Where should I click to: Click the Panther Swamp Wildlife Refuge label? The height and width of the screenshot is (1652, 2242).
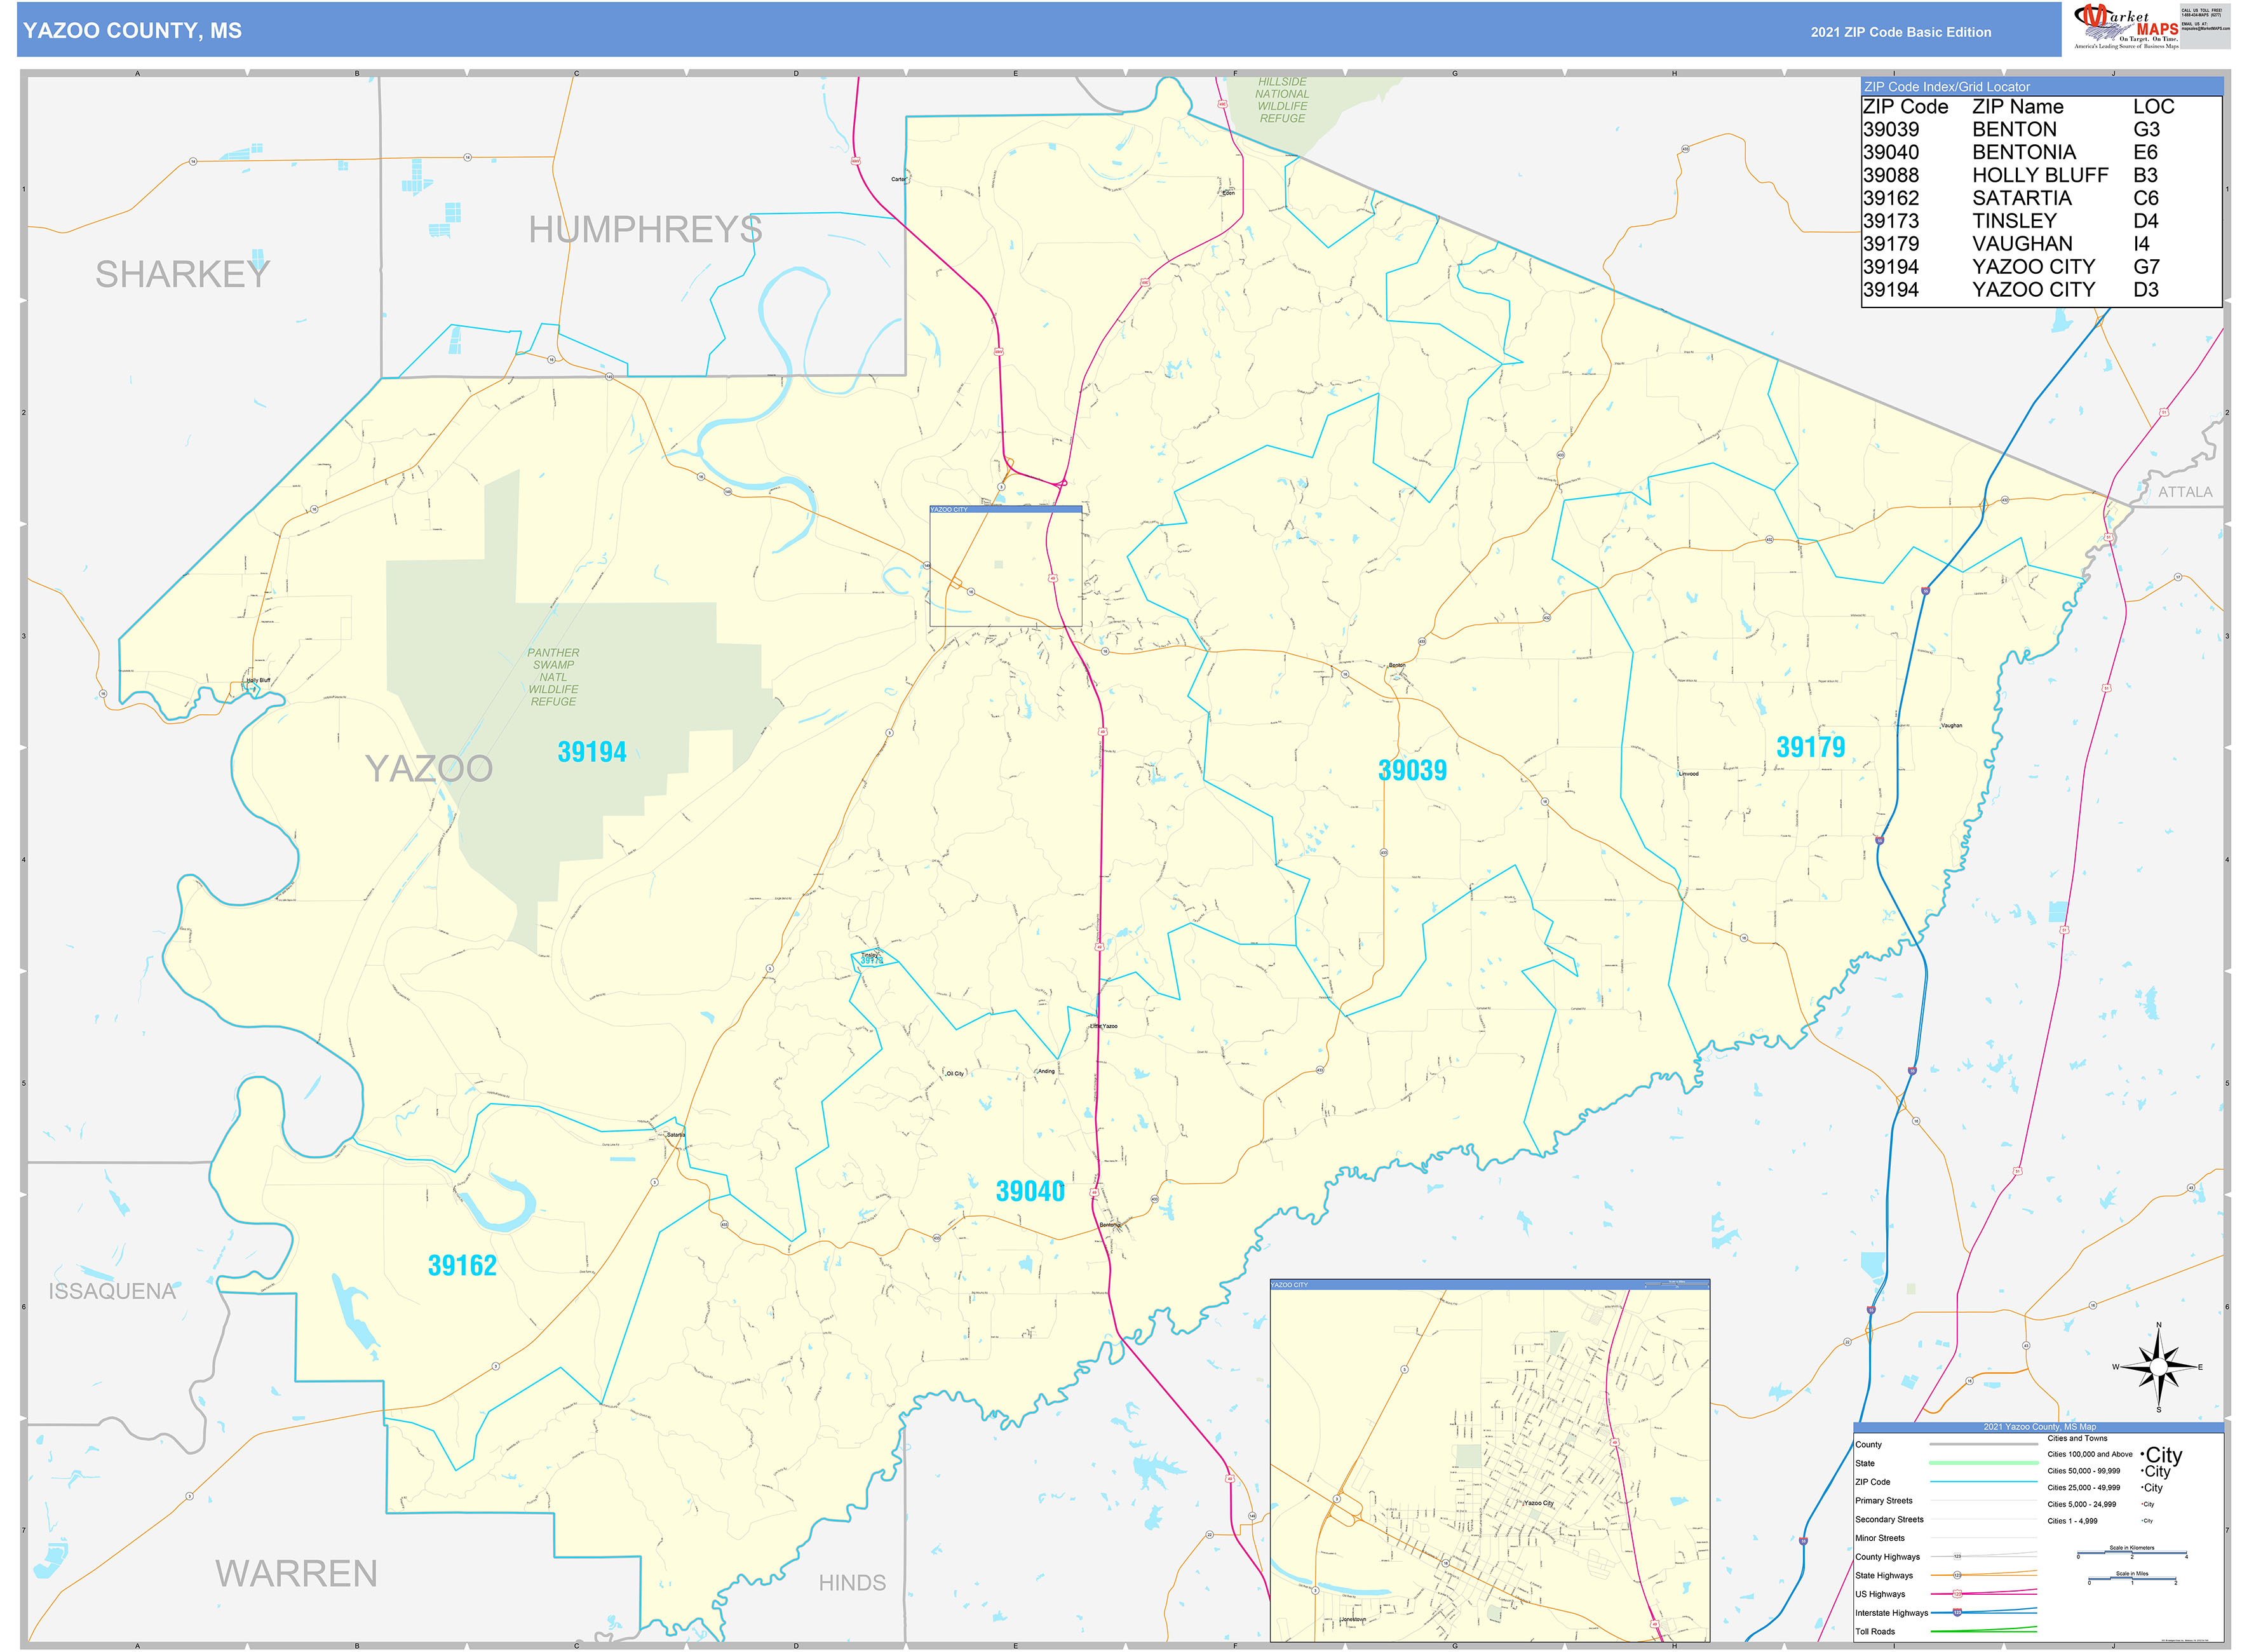pyautogui.click(x=553, y=677)
